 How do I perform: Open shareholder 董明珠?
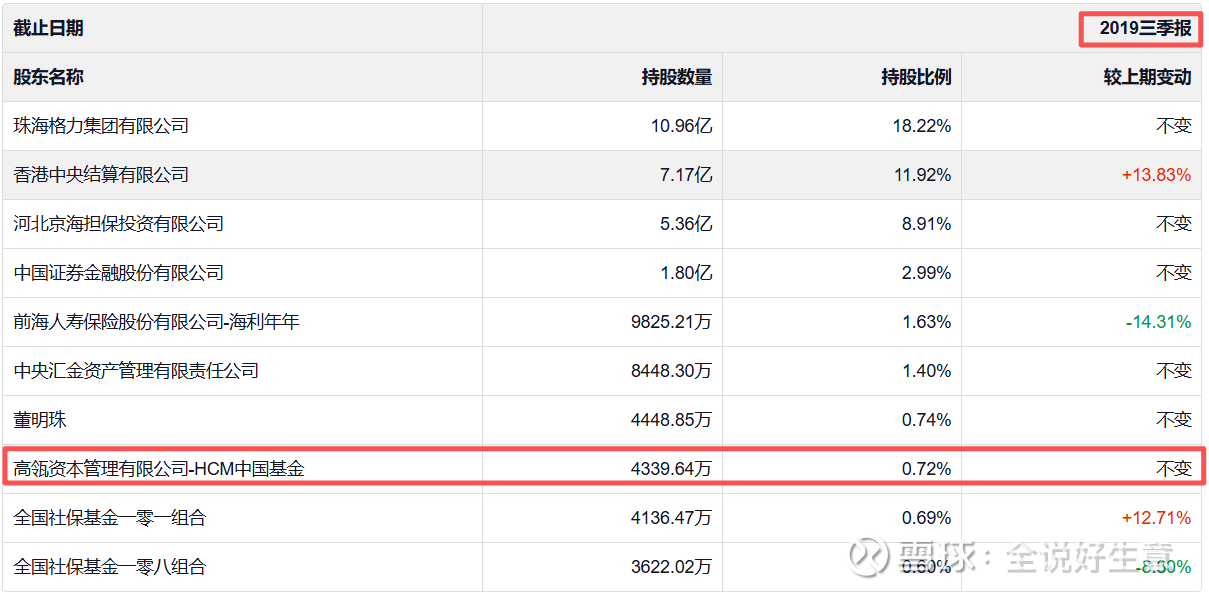point(40,420)
